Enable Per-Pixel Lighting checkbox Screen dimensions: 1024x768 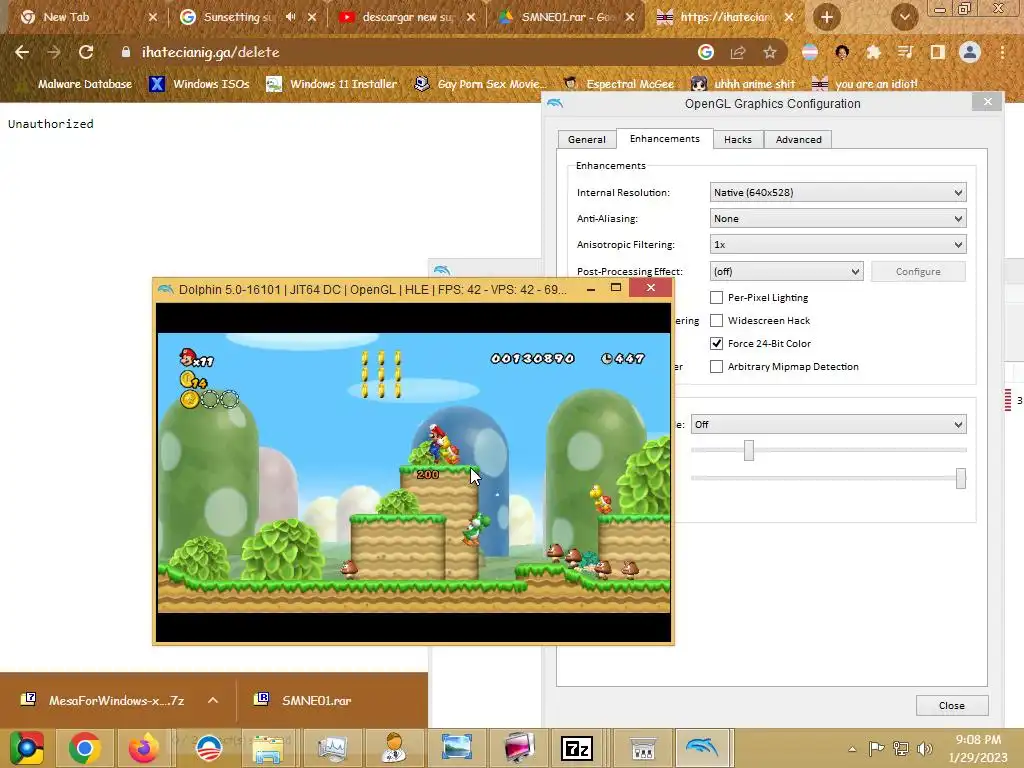[716, 298]
